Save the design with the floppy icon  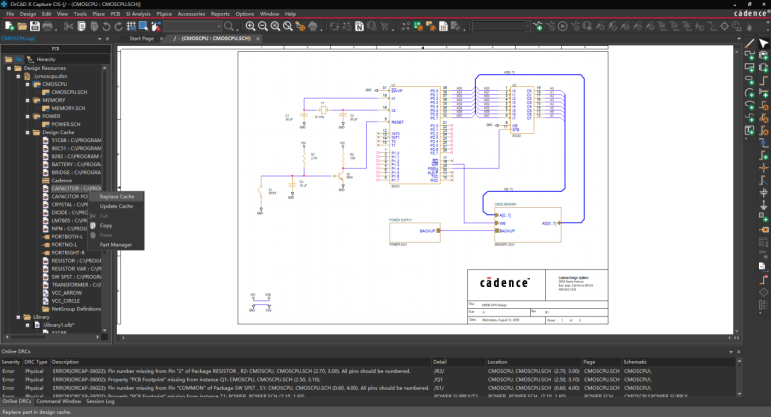(x=34, y=26)
